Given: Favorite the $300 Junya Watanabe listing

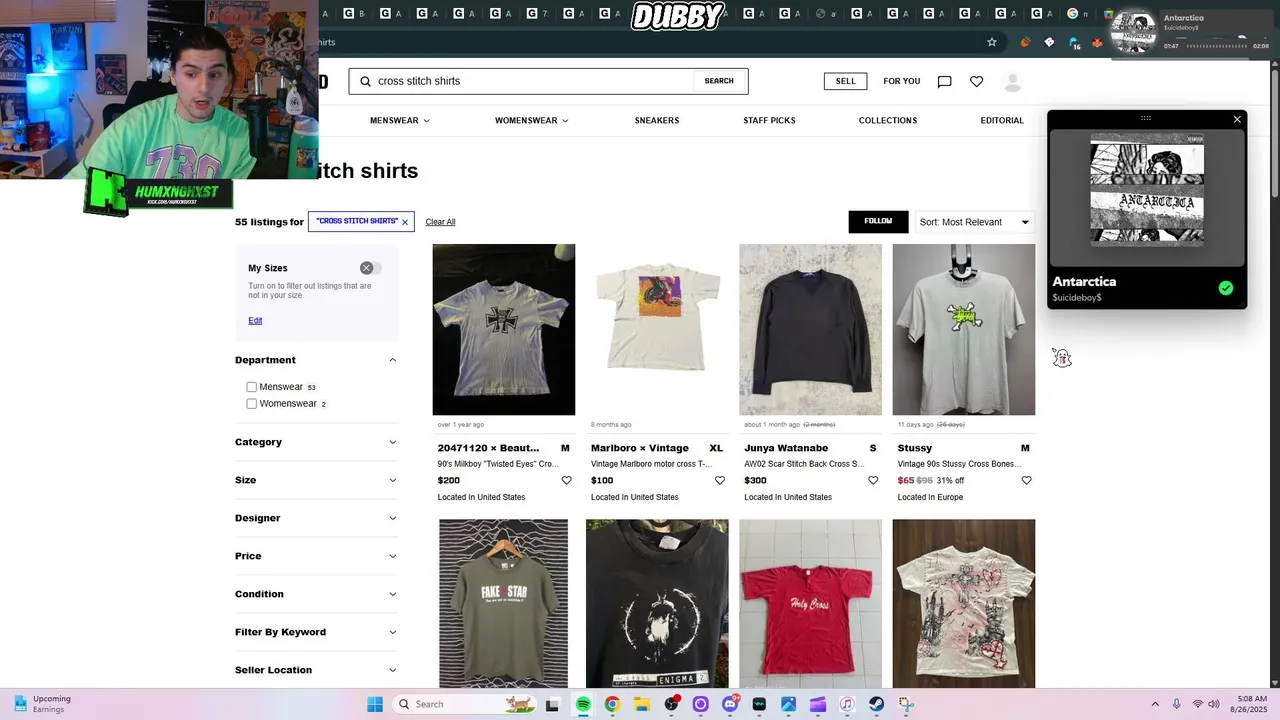Looking at the screenshot, I should [x=873, y=481].
